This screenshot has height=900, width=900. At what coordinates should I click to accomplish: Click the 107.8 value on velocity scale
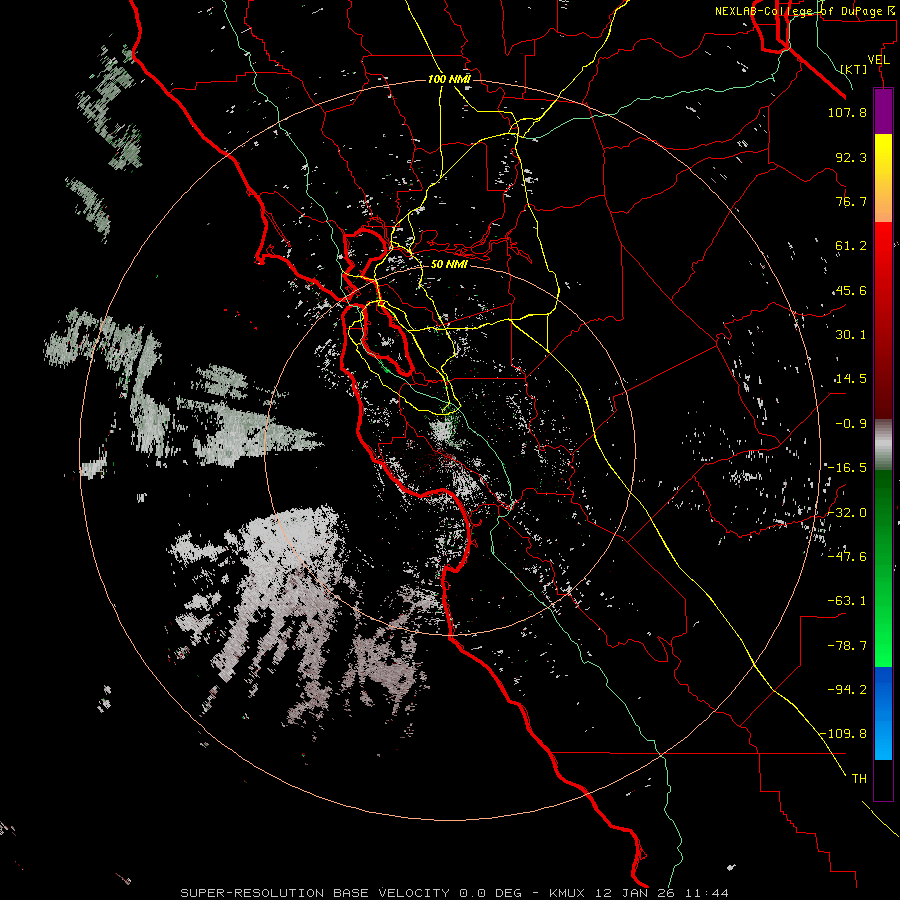[847, 112]
